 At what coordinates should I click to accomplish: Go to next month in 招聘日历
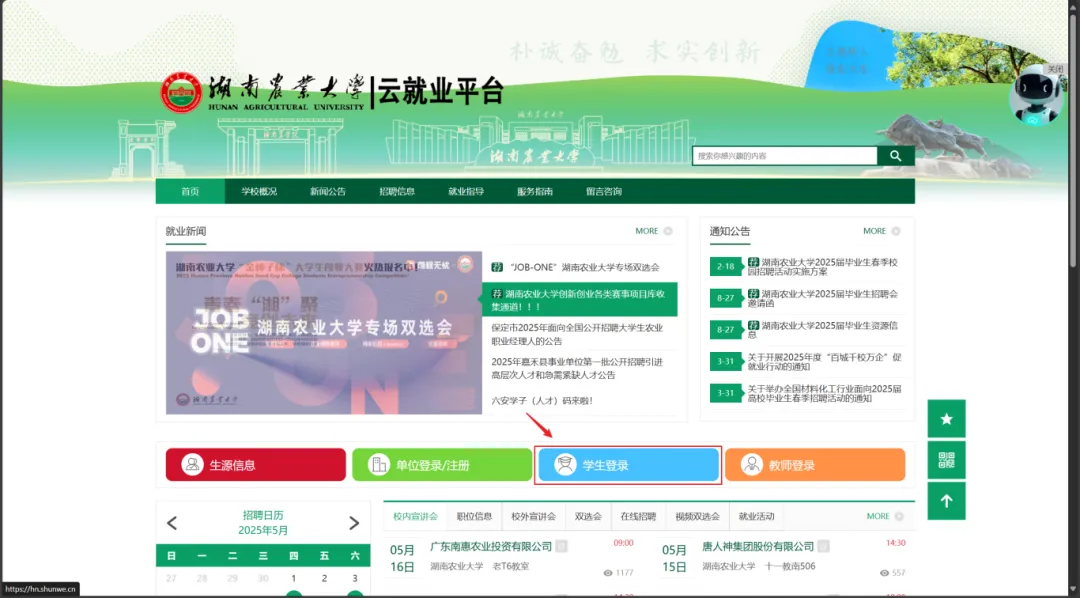point(354,523)
